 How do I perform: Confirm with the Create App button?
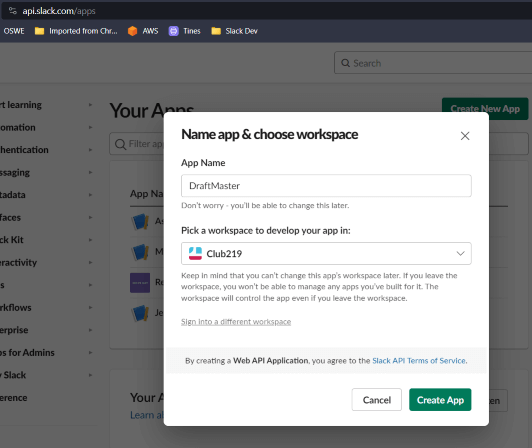(x=440, y=400)
